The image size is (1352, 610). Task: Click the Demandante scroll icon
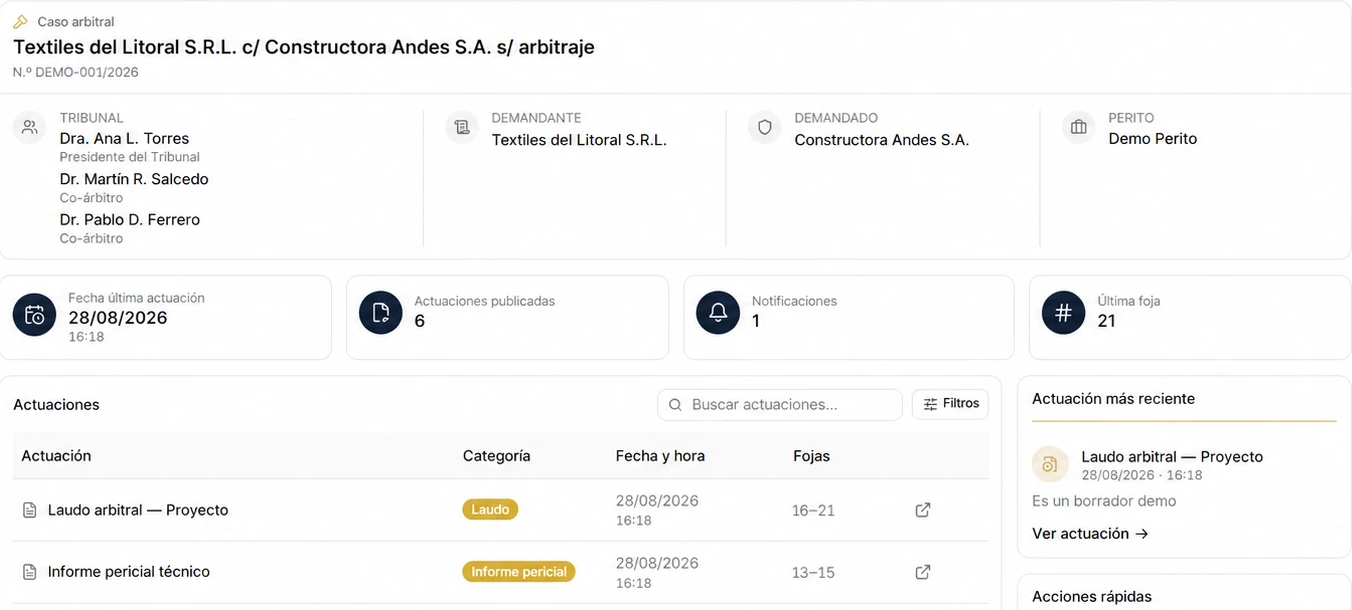pyautogui.click(x=462, y=127)
